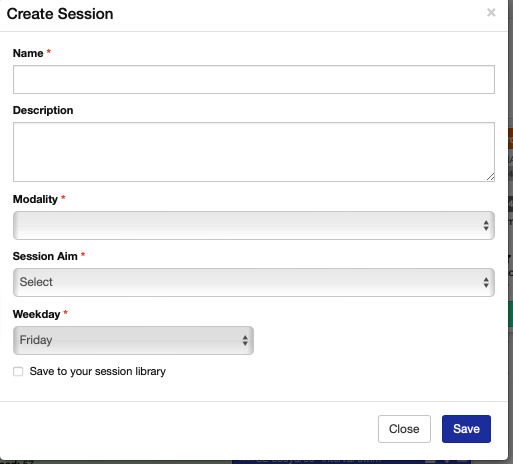
Task: Click the white Close button
Action: (404, 429)
